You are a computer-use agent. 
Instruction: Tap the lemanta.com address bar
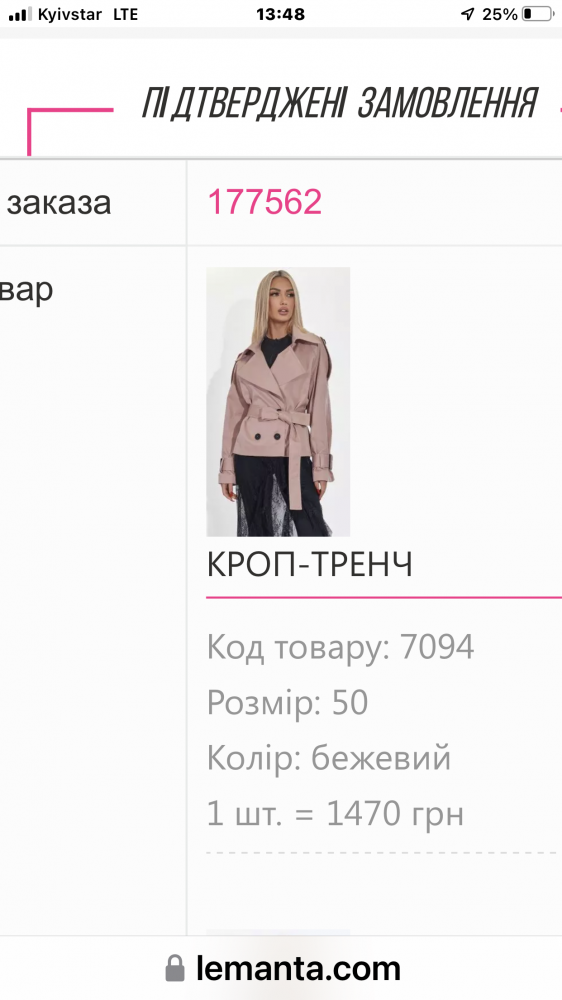281,968
